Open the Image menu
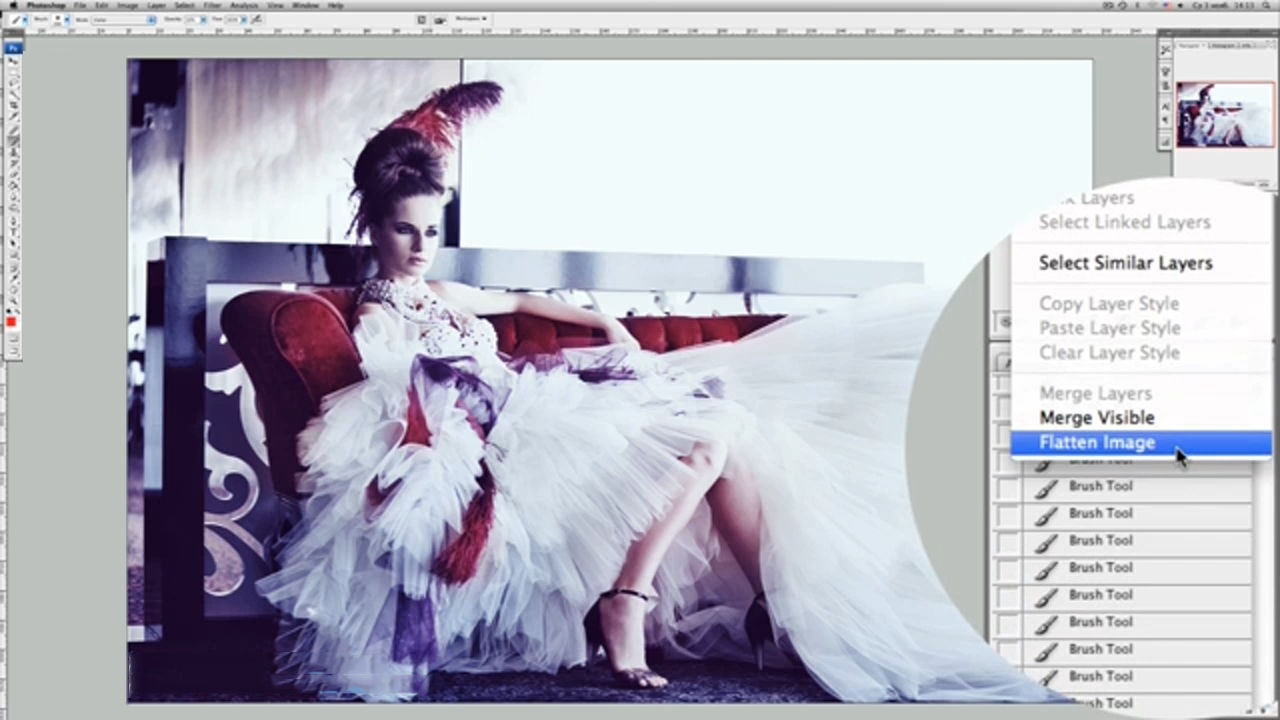Screen dimensions: 1280x720 click(128, 6)
